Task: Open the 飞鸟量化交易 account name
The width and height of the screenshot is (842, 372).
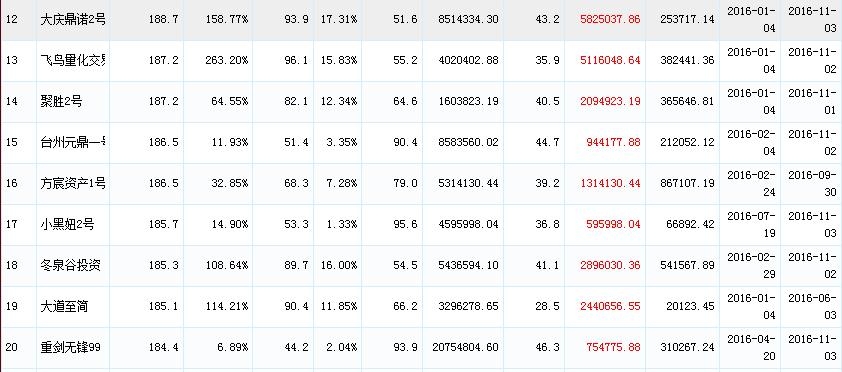Action: click(x=73, y=61)
